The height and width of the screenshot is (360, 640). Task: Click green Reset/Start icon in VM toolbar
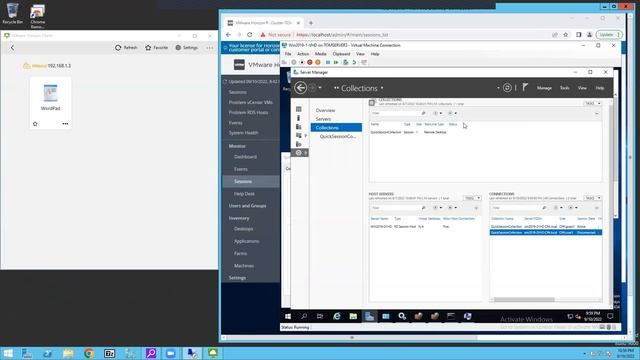coord(336,62)
